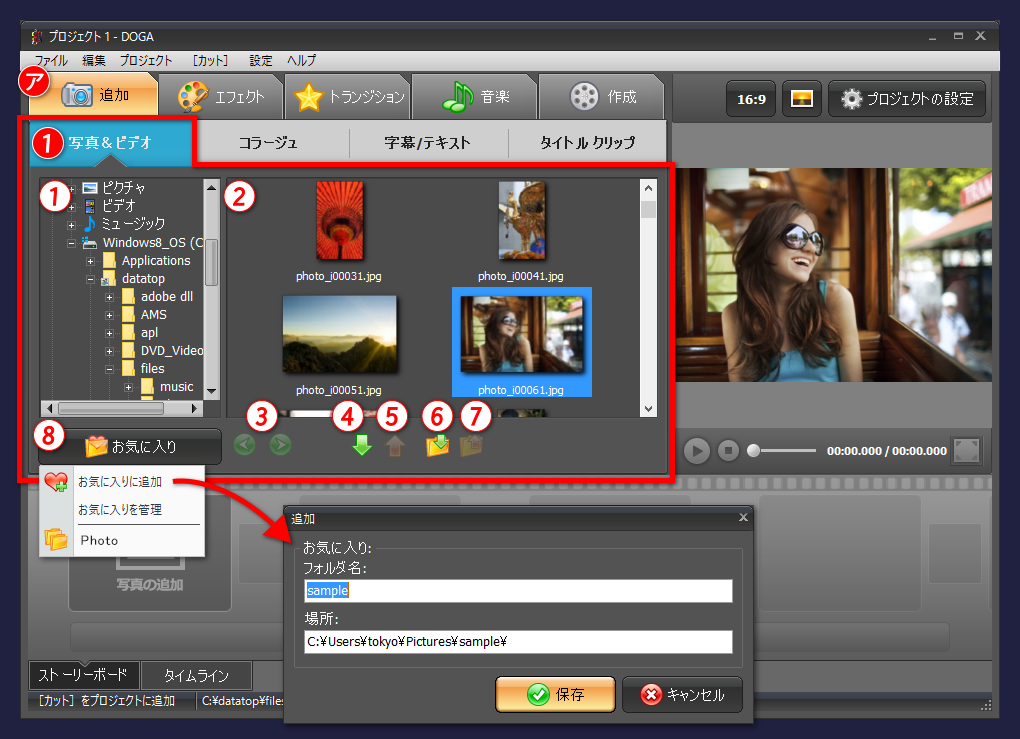
Task: Expand the Applications folder in the tree
Action: (91, 260)
